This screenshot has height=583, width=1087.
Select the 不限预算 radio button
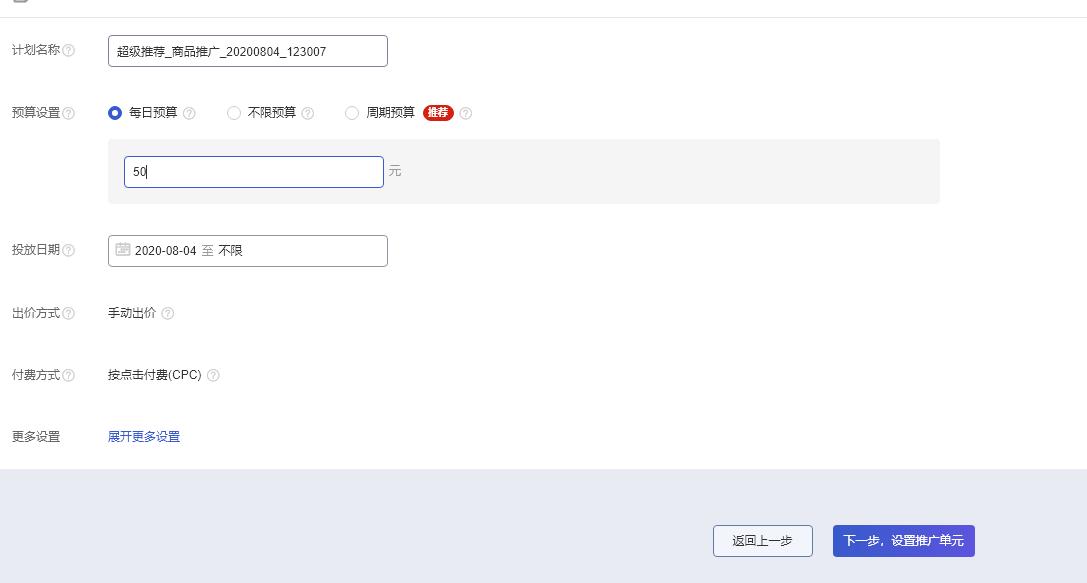233,112
